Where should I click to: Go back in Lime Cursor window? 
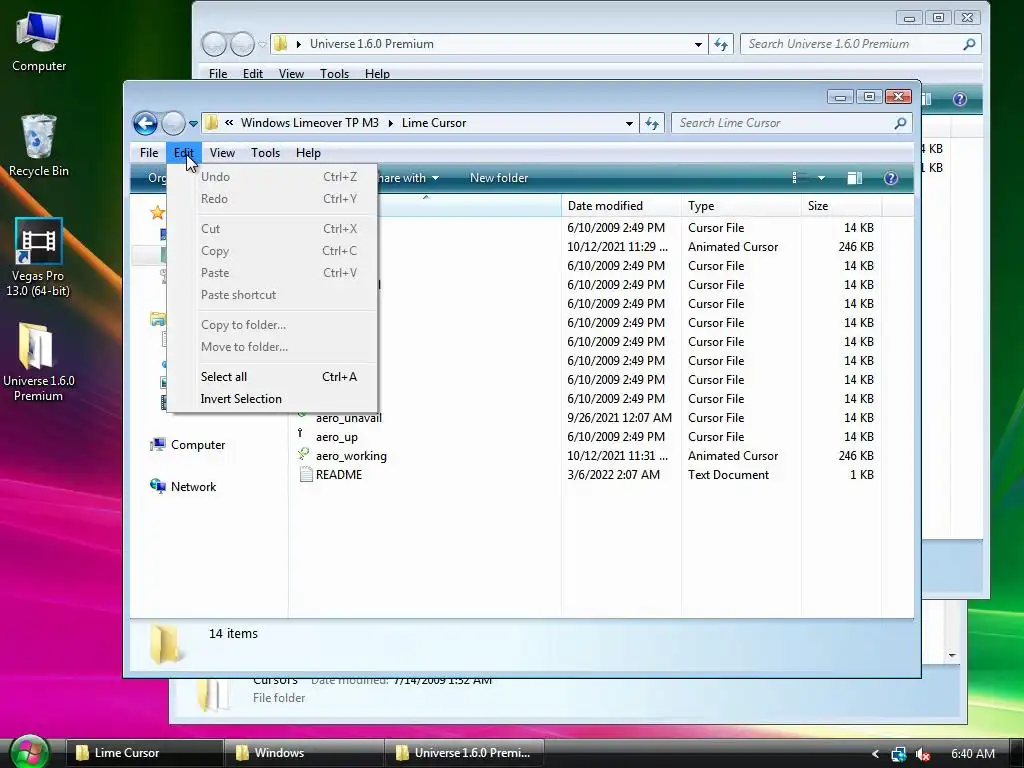tap(145, 123)
